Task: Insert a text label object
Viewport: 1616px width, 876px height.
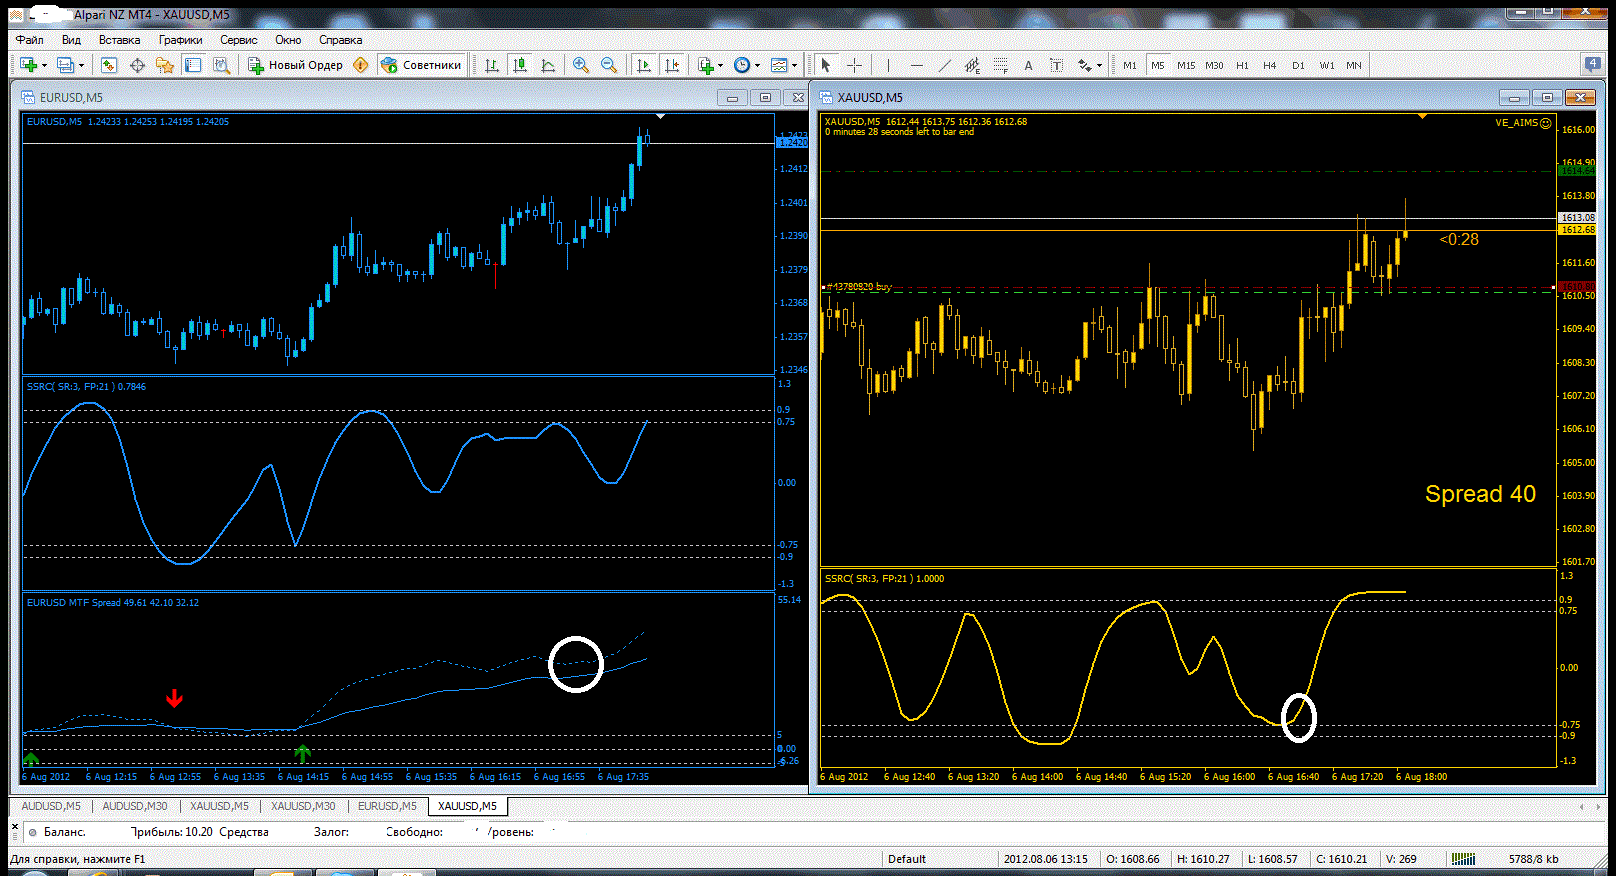Action: pos(1056,65)
